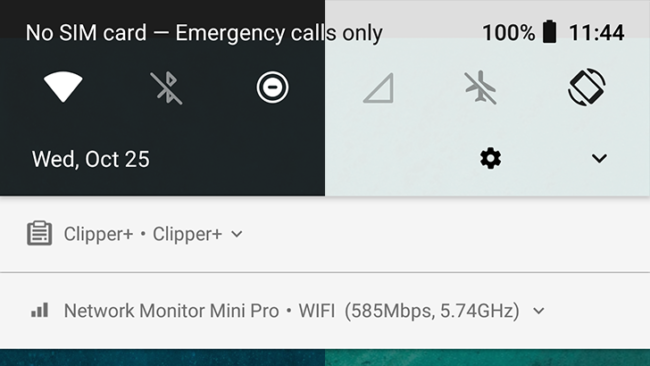Toggle the Wi-Fi quick setting
Viewport: 650px width, 366px height.
click(x=63, y=87)
